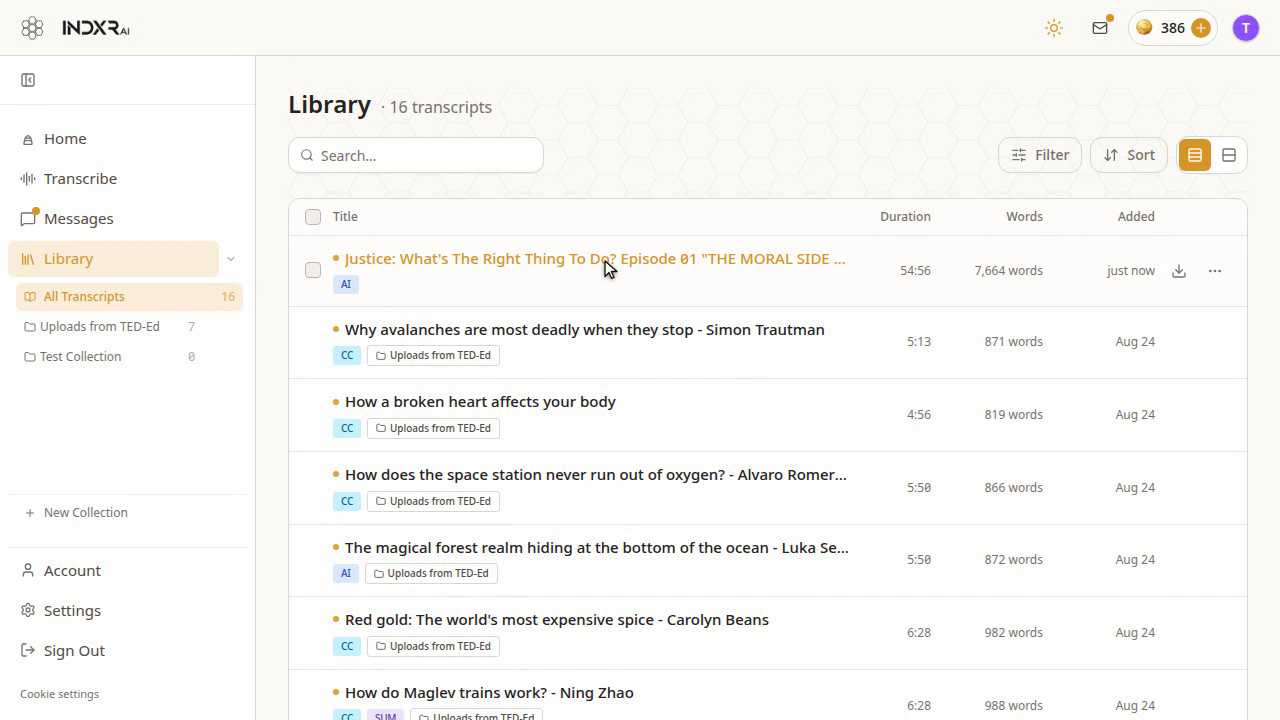The width and height of the screenshot is (1280, 720).
Task: Collapse the sidebar with the panel icon
Action: click(28, 80)
